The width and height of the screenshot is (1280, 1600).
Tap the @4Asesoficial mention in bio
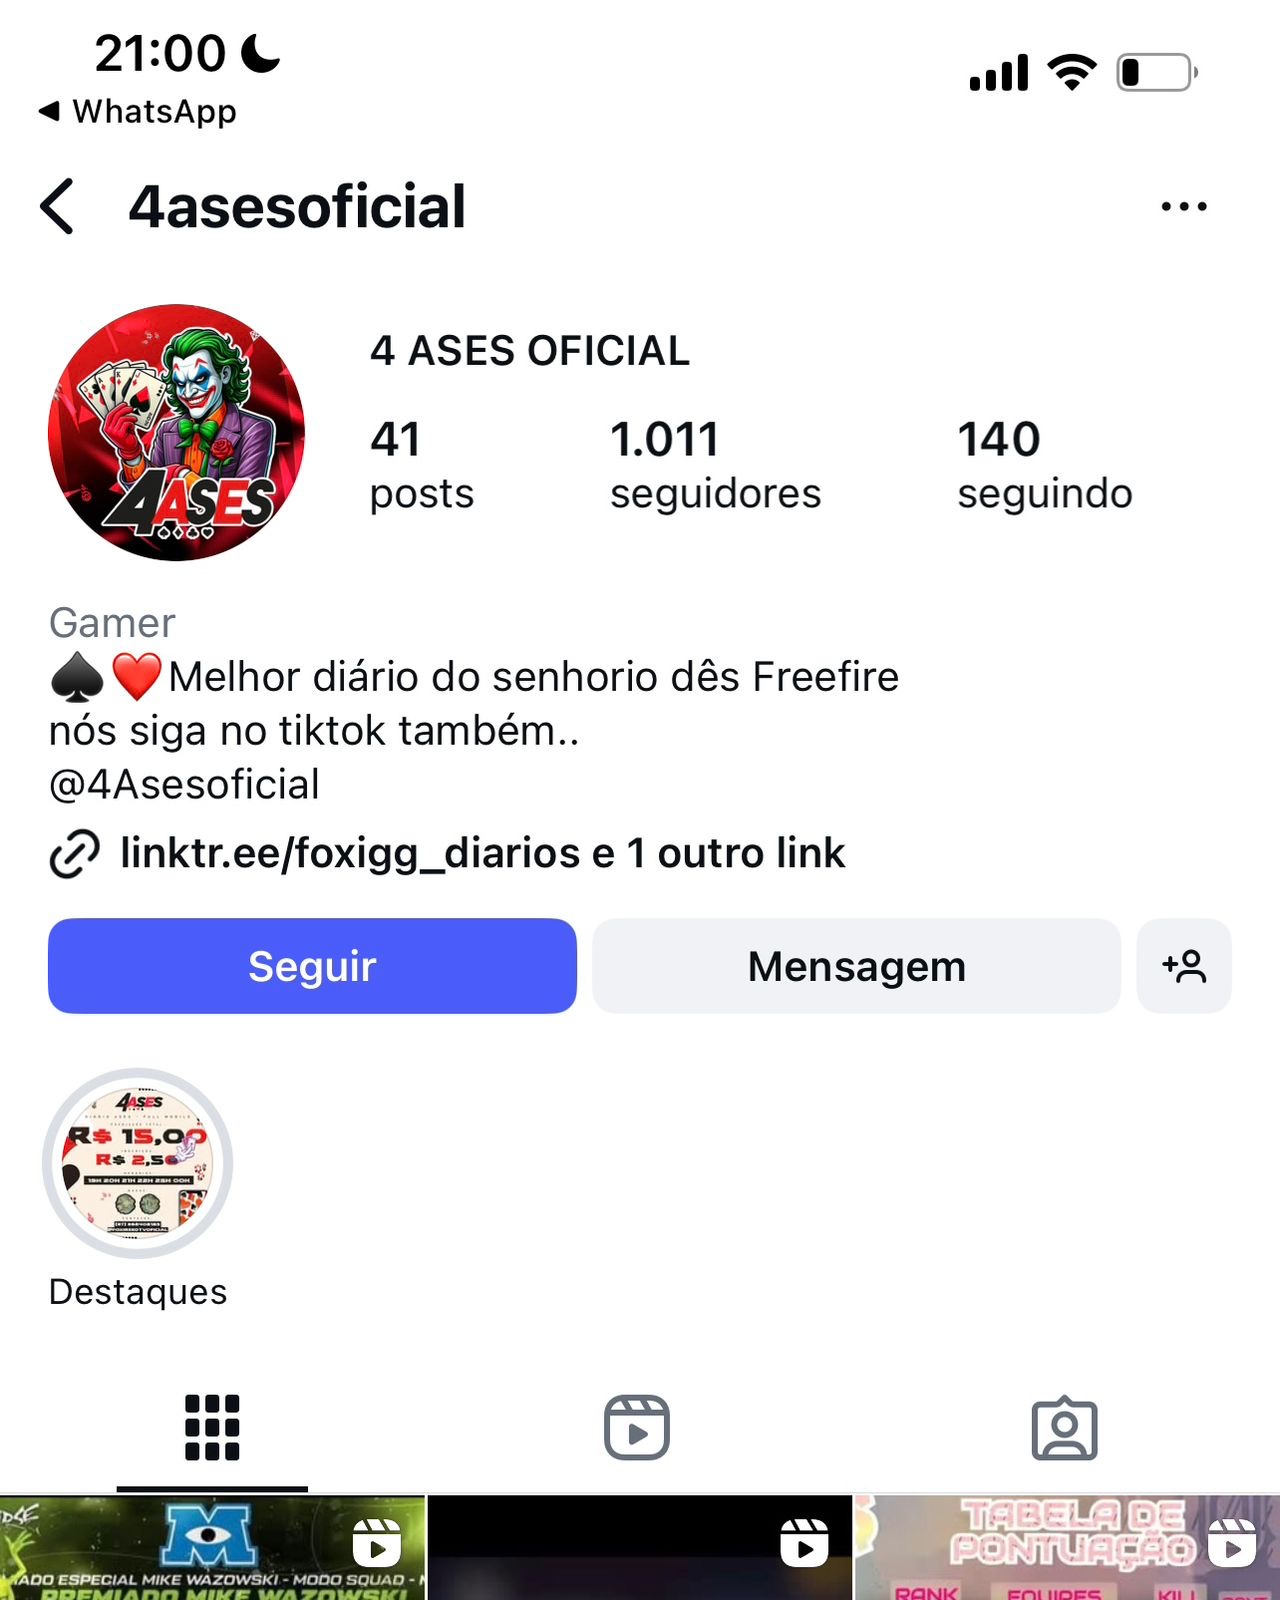184,785
